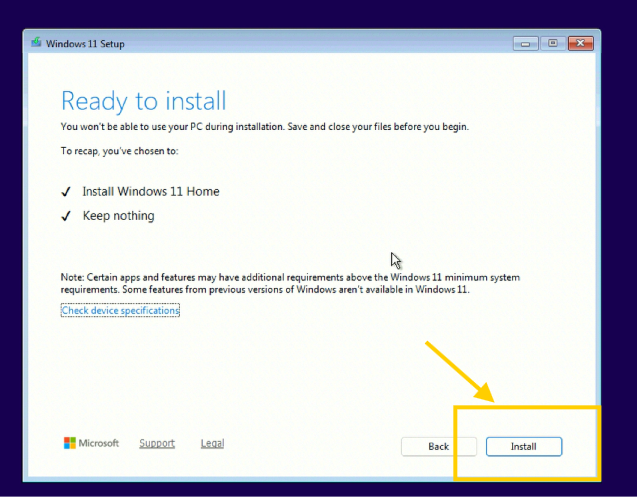Click the 'To recap, you've chosen to:' text

(x=119, y=151)
